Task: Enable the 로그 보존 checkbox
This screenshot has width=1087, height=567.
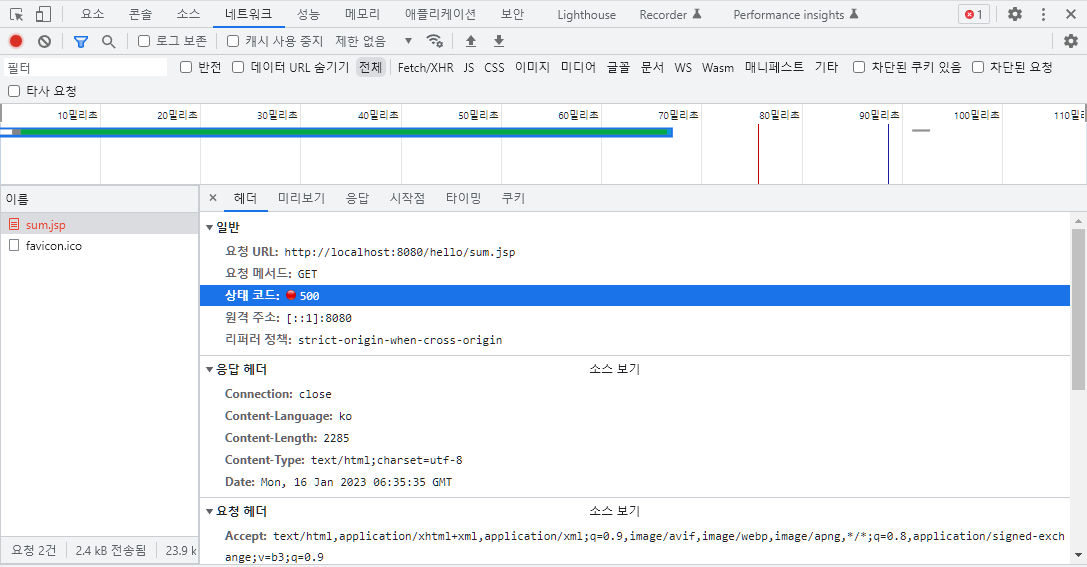Action: point(144,41)
